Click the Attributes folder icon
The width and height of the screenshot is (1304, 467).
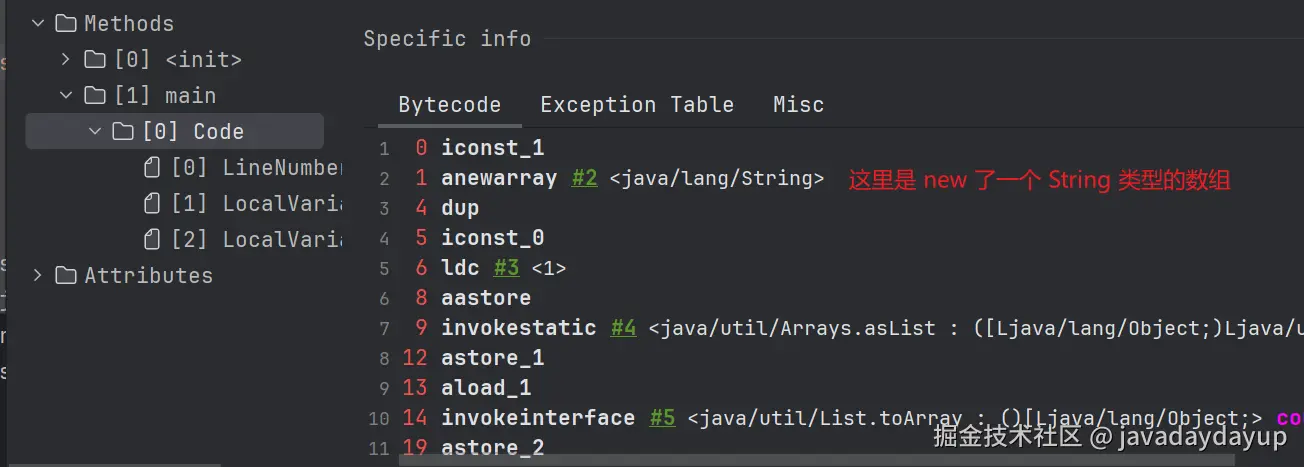(x=66, y=275)
